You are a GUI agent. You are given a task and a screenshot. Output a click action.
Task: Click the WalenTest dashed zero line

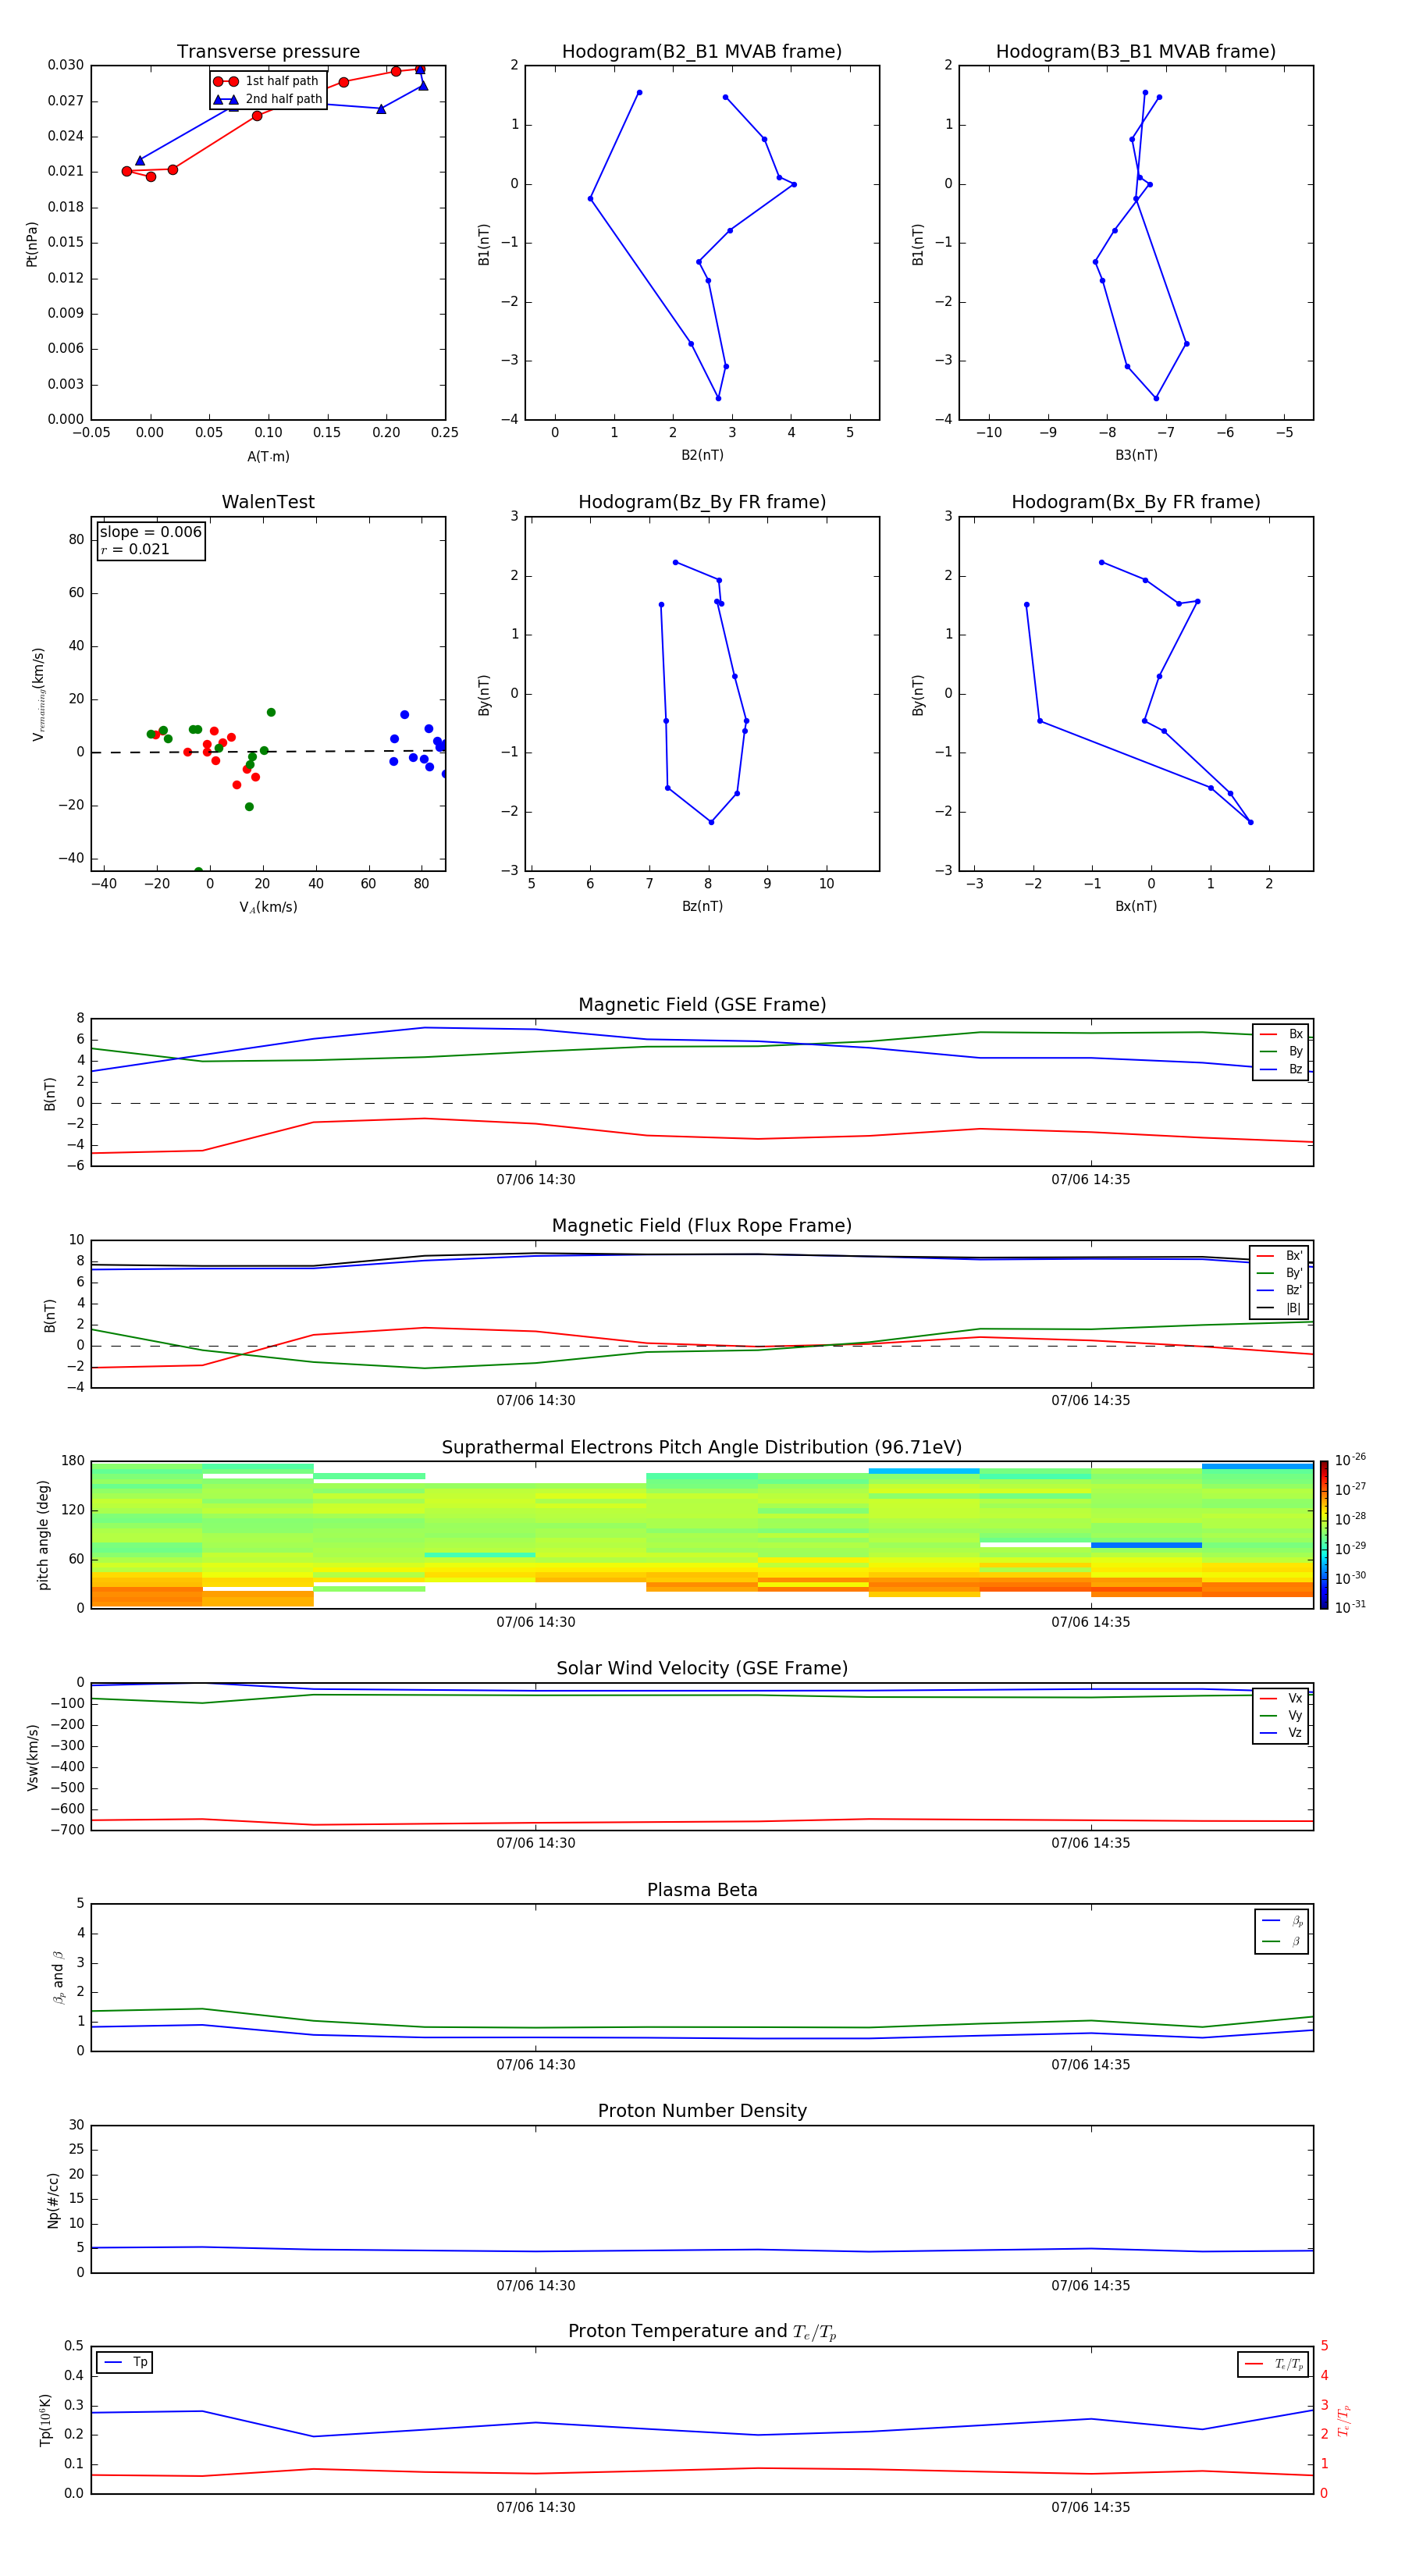click(268, 752)
